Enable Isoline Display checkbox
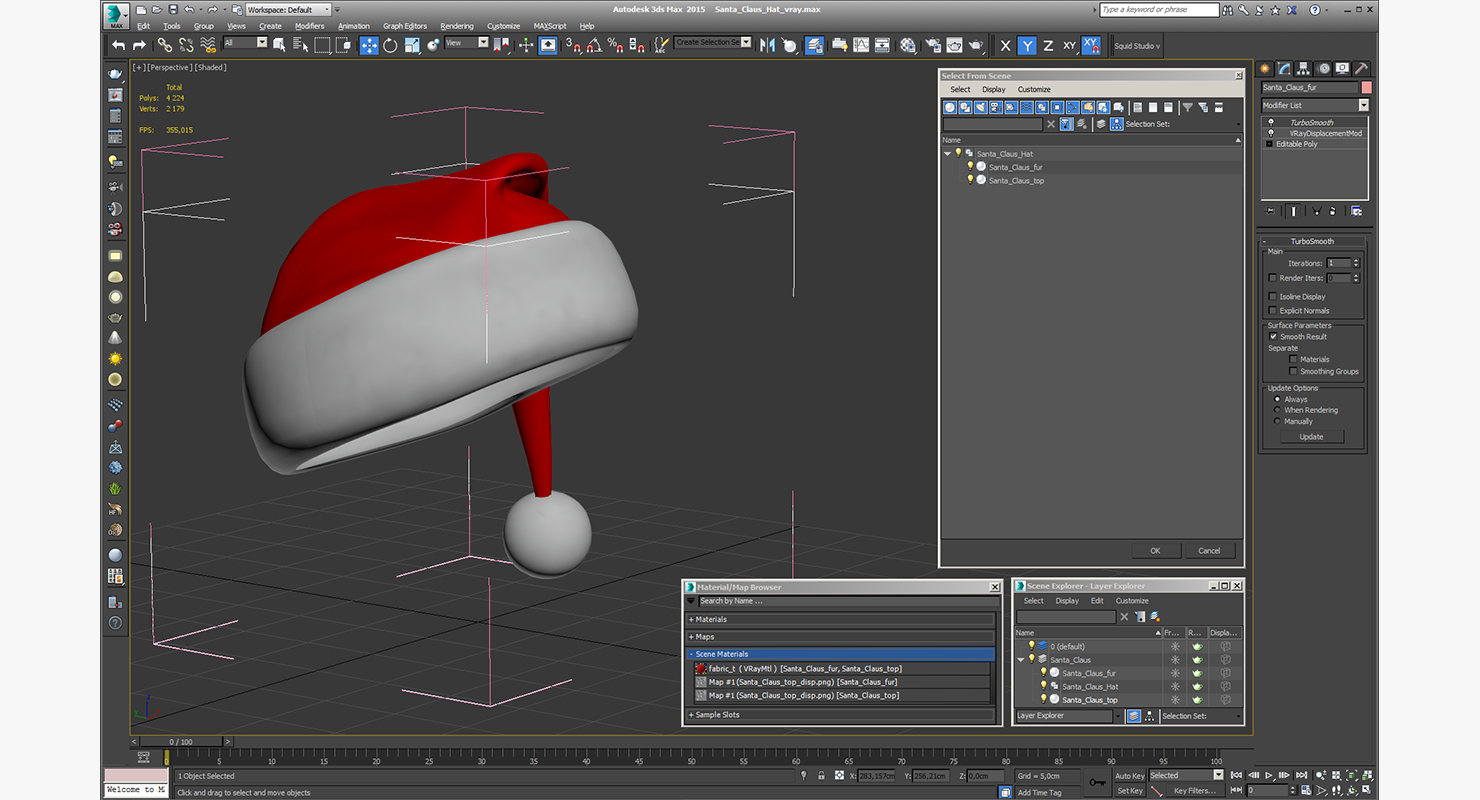The height and width of the screenshot is (800, 1480). coord(1272,296)
